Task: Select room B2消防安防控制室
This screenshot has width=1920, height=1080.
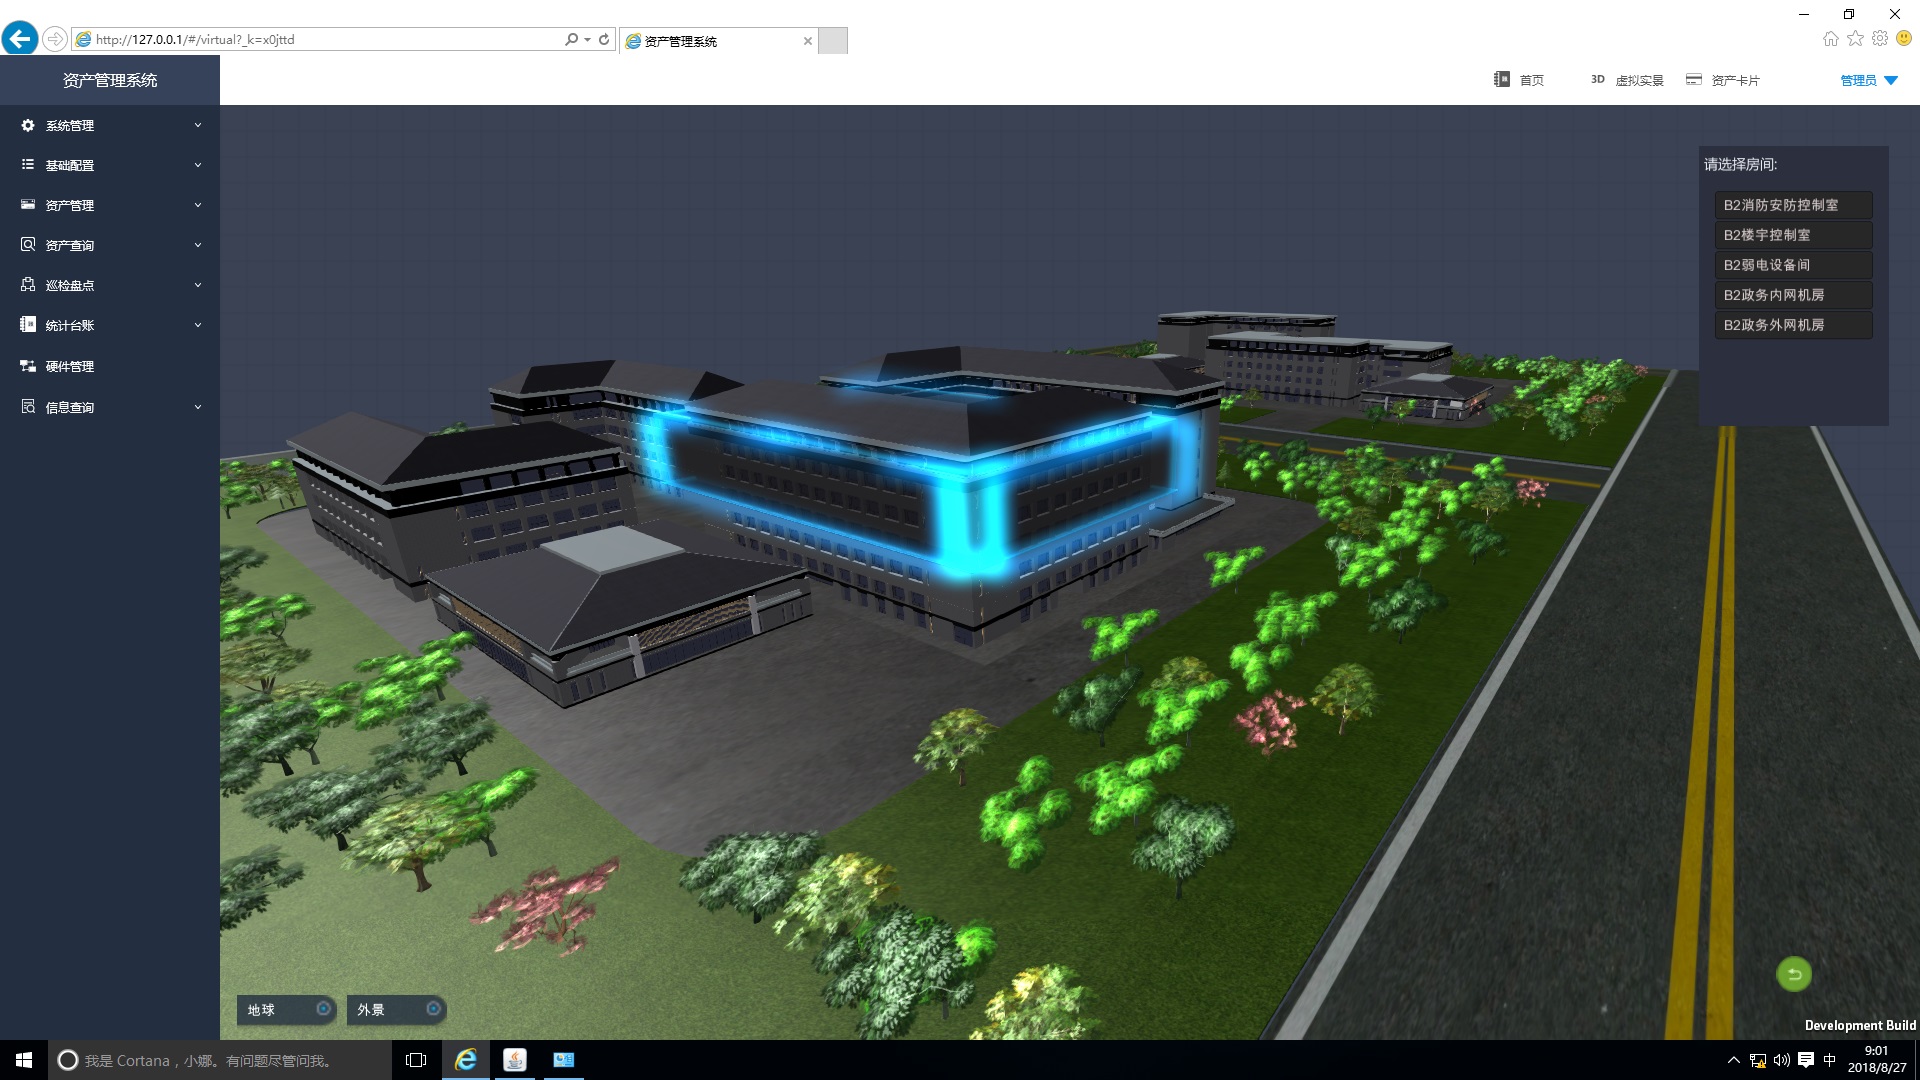Action: [x=1792, y=205]
